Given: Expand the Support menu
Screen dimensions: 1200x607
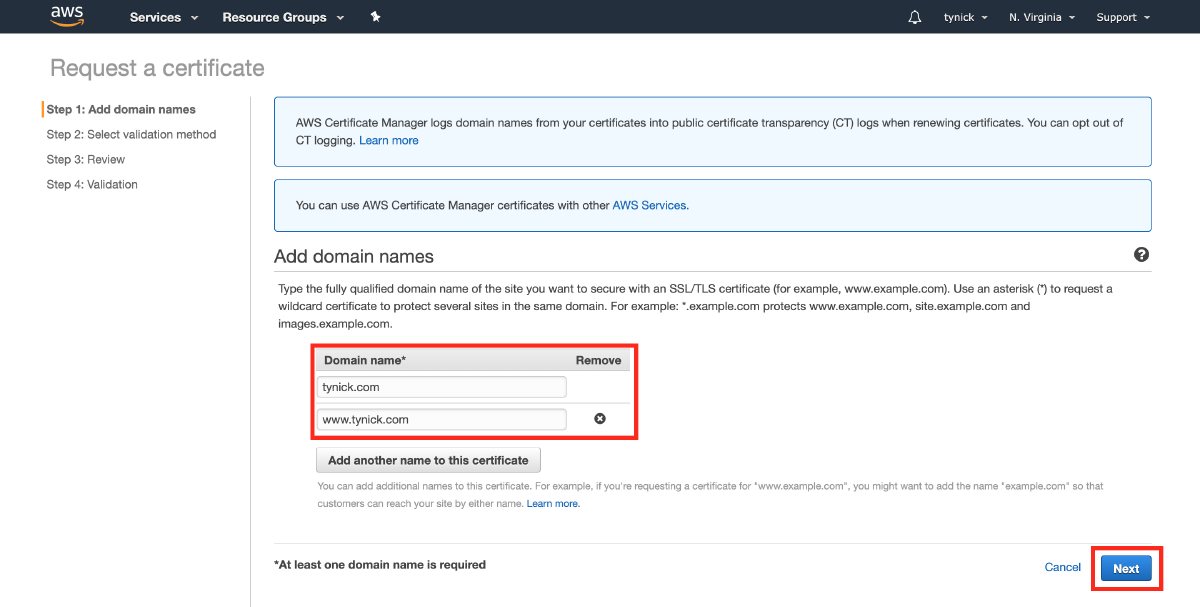Looking at the screenshot, I should pyautogui.click(x=1123, y=17).
